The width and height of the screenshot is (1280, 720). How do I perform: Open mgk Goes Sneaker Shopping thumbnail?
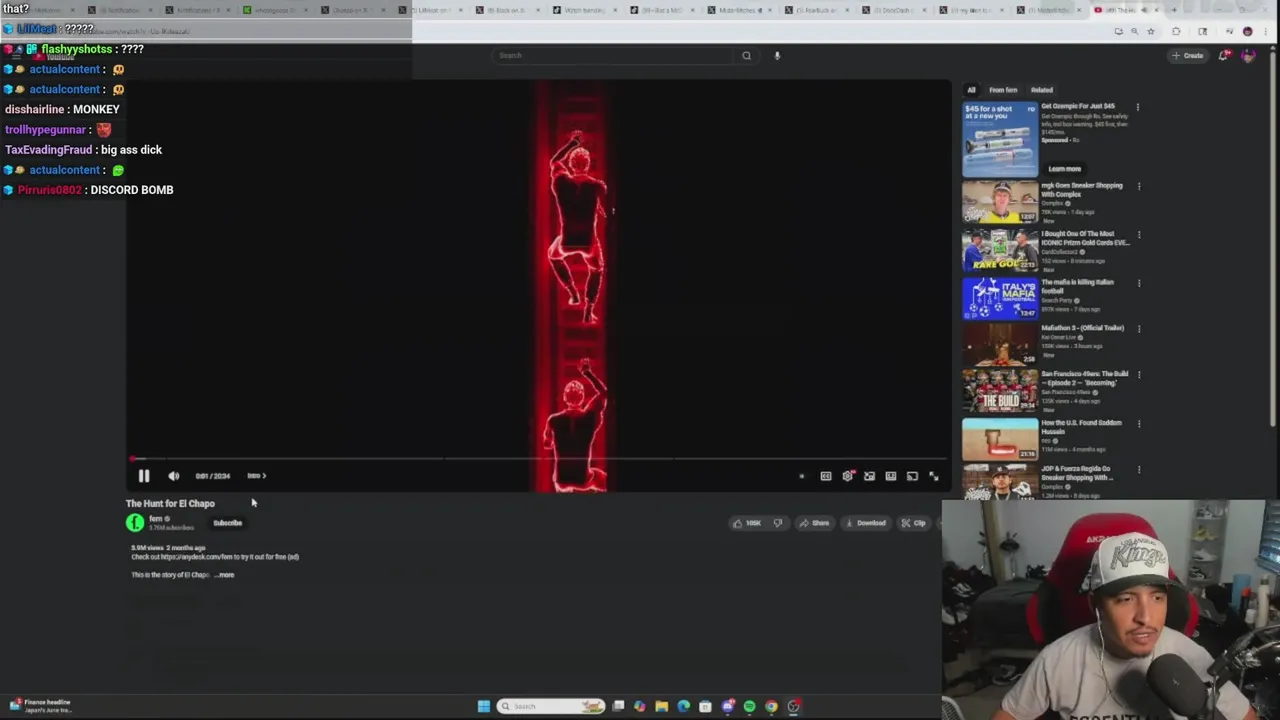[1000, 203]
